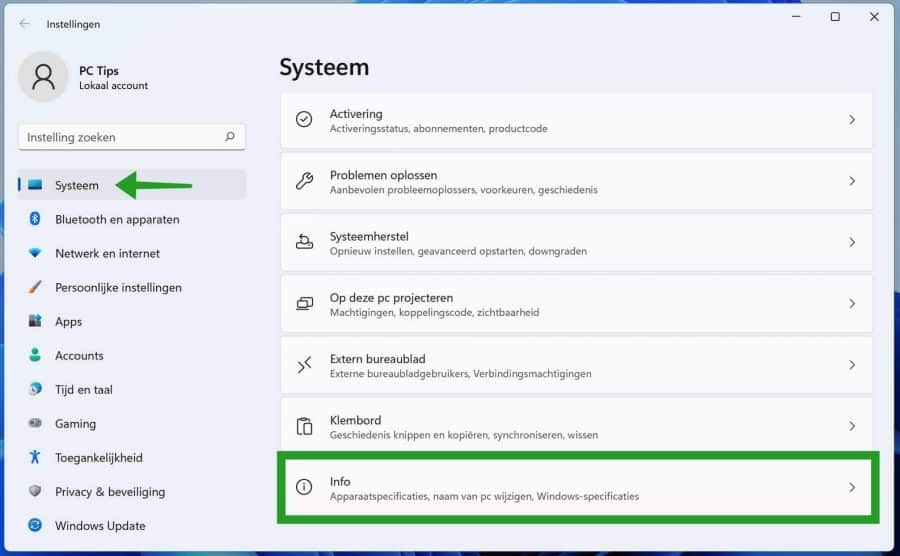Go to Netwerk en internet
This screenshot has height=556, width=900.
(x=131, y=253)
